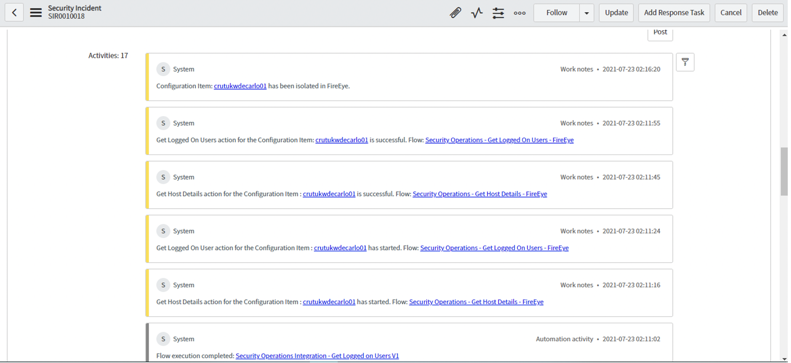The image size is (791, 363).
Task: Click System avatar on the 02:11:45 note
Action: point(163,177)
